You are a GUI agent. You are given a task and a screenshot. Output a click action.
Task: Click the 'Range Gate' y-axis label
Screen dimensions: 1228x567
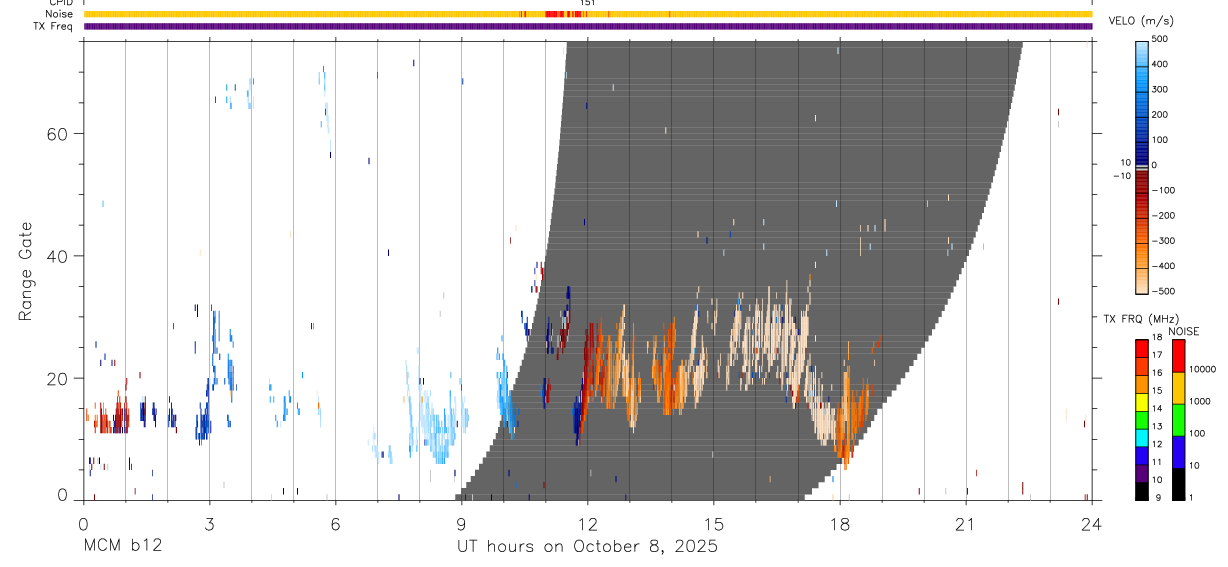click(x=25, y=271)
